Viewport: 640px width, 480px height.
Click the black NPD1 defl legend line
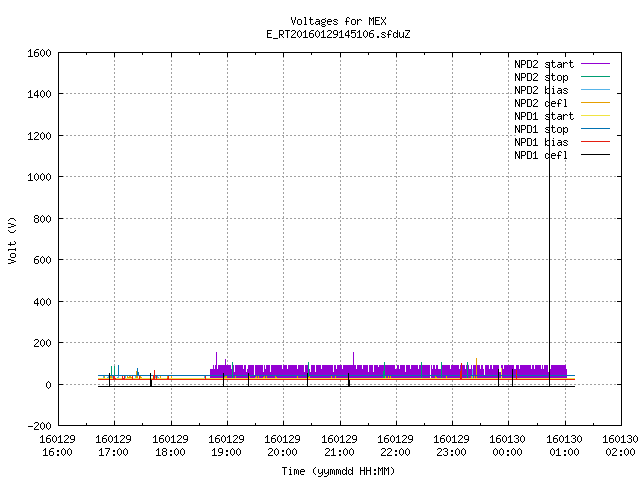click(595, 155)
